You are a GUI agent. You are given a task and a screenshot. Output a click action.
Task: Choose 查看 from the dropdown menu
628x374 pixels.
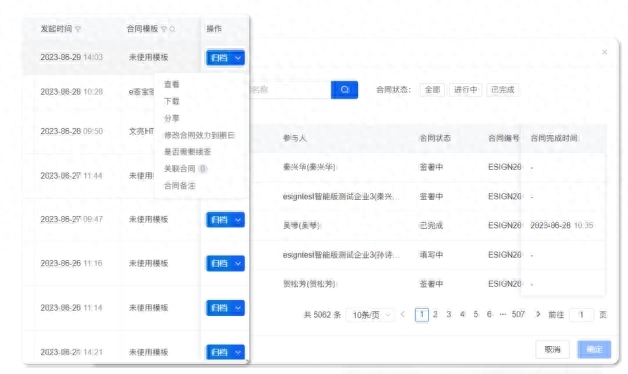171,84
